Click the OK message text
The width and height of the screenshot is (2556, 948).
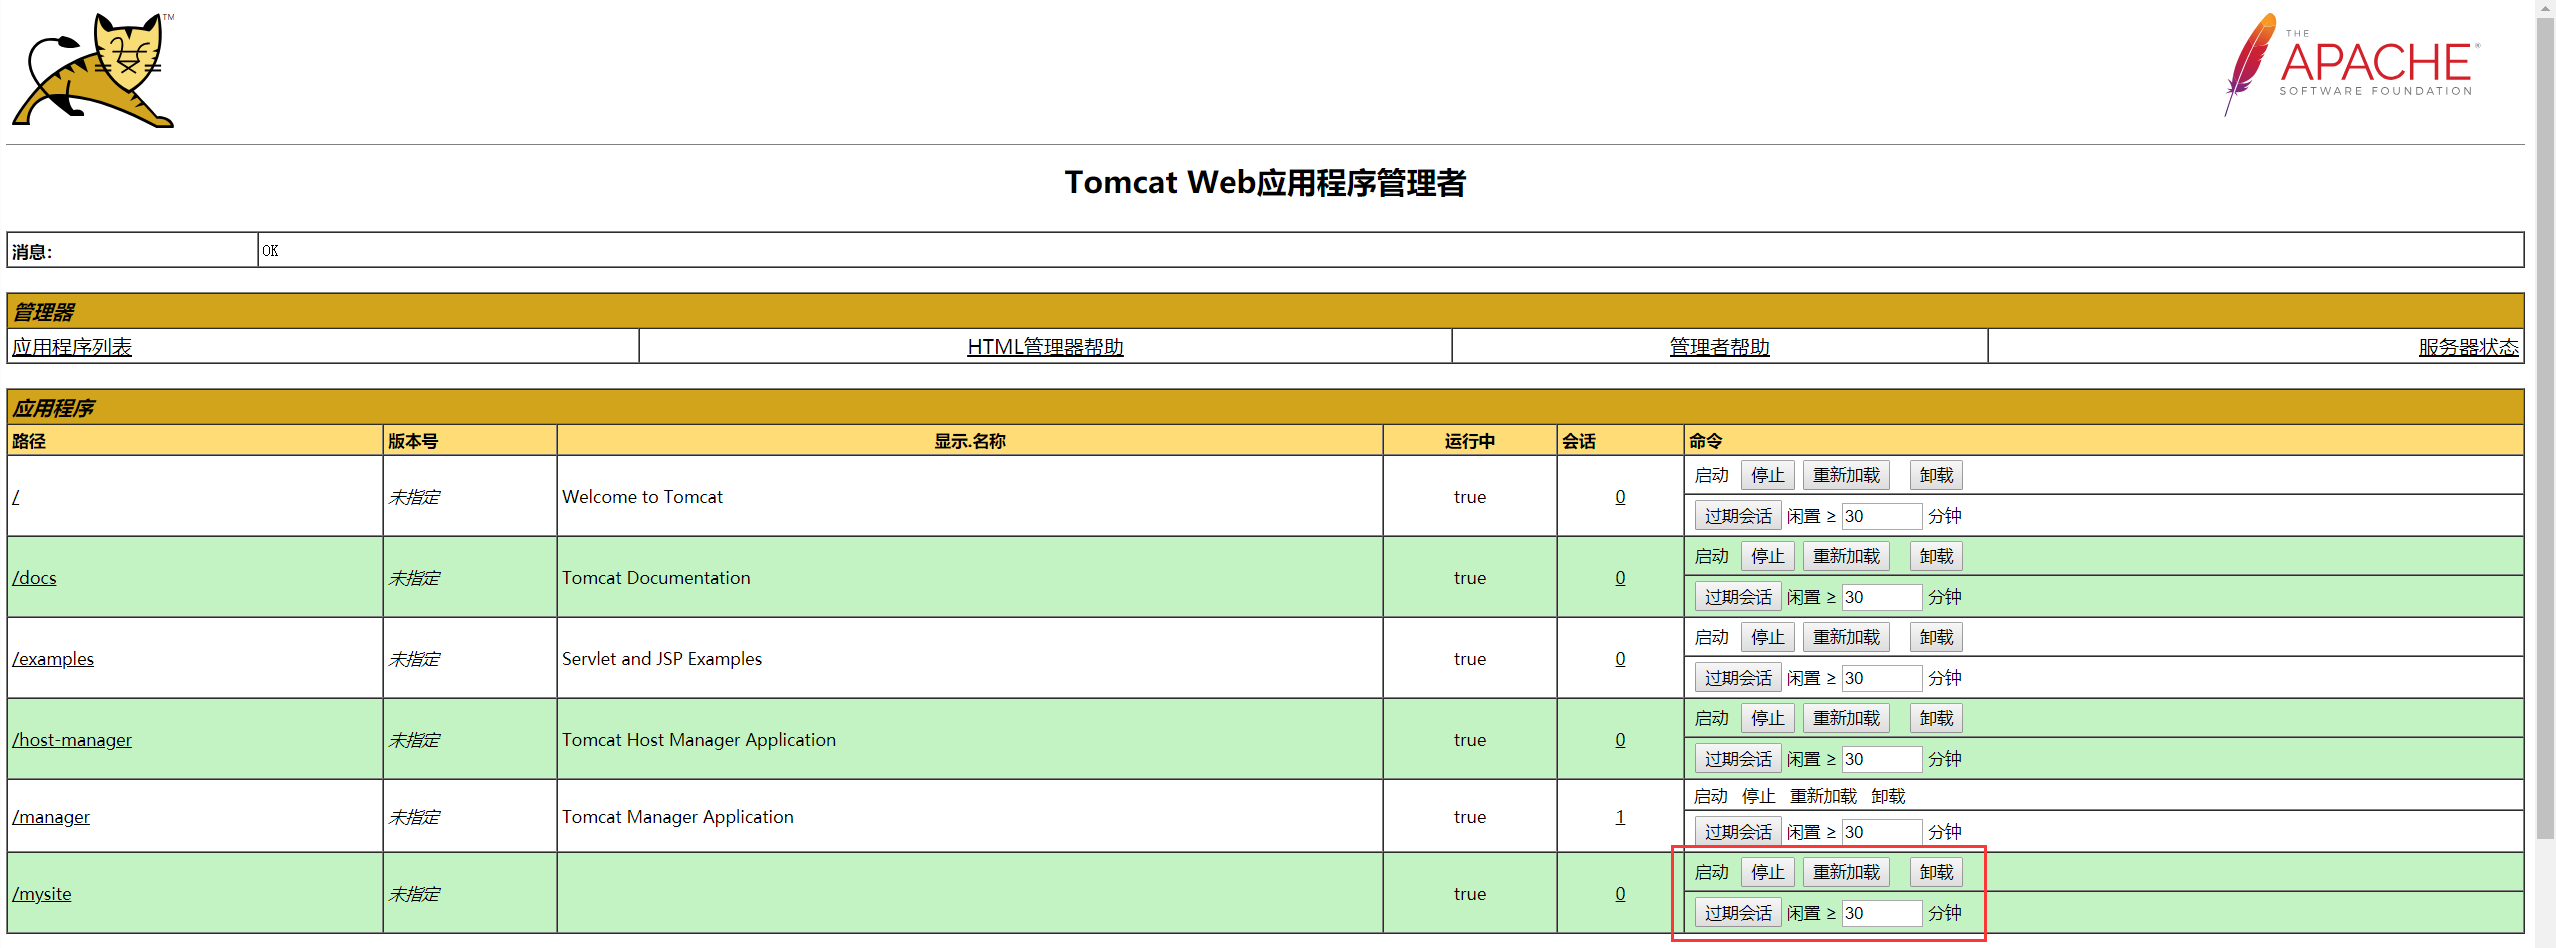(270, 251)
